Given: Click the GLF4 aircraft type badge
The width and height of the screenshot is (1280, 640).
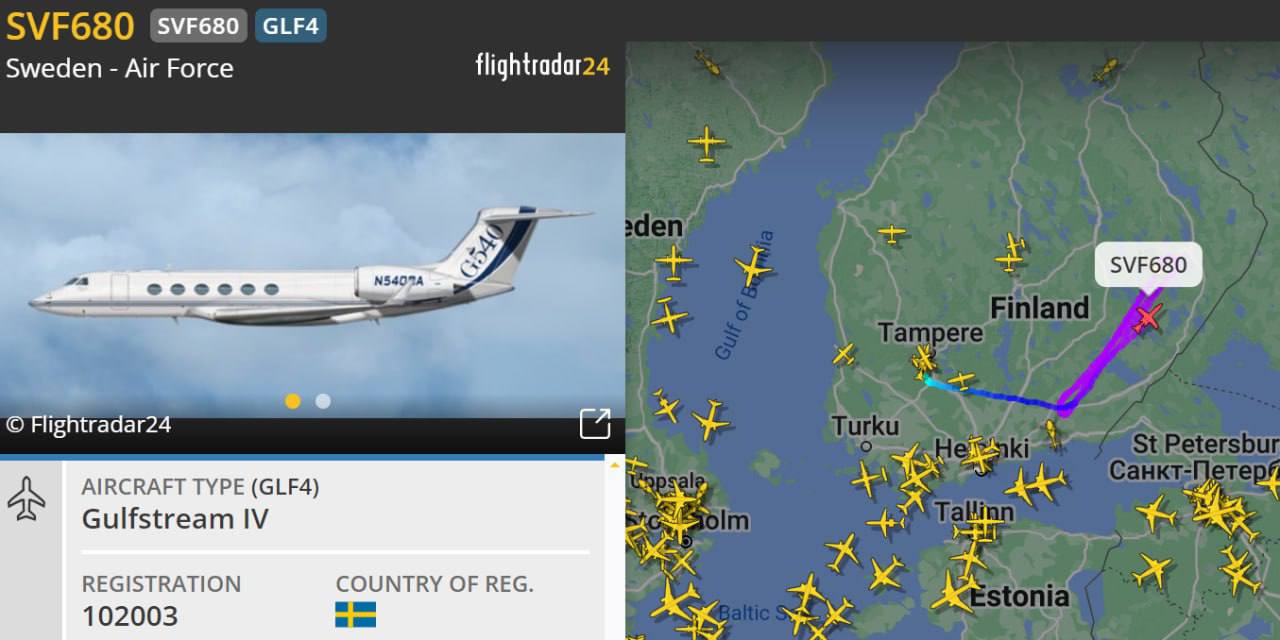Looking at the screenshot, I should 291,26.
